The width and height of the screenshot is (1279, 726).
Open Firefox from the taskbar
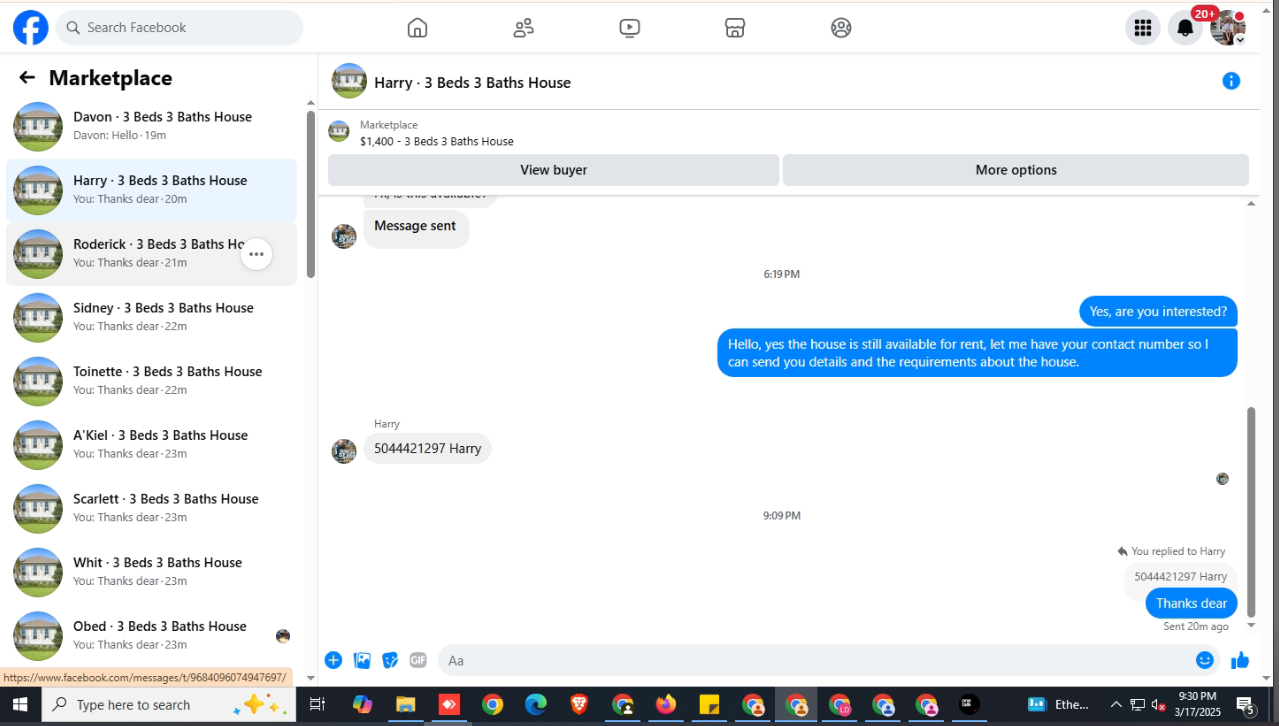pyautogui.click(x=665, y=704)
